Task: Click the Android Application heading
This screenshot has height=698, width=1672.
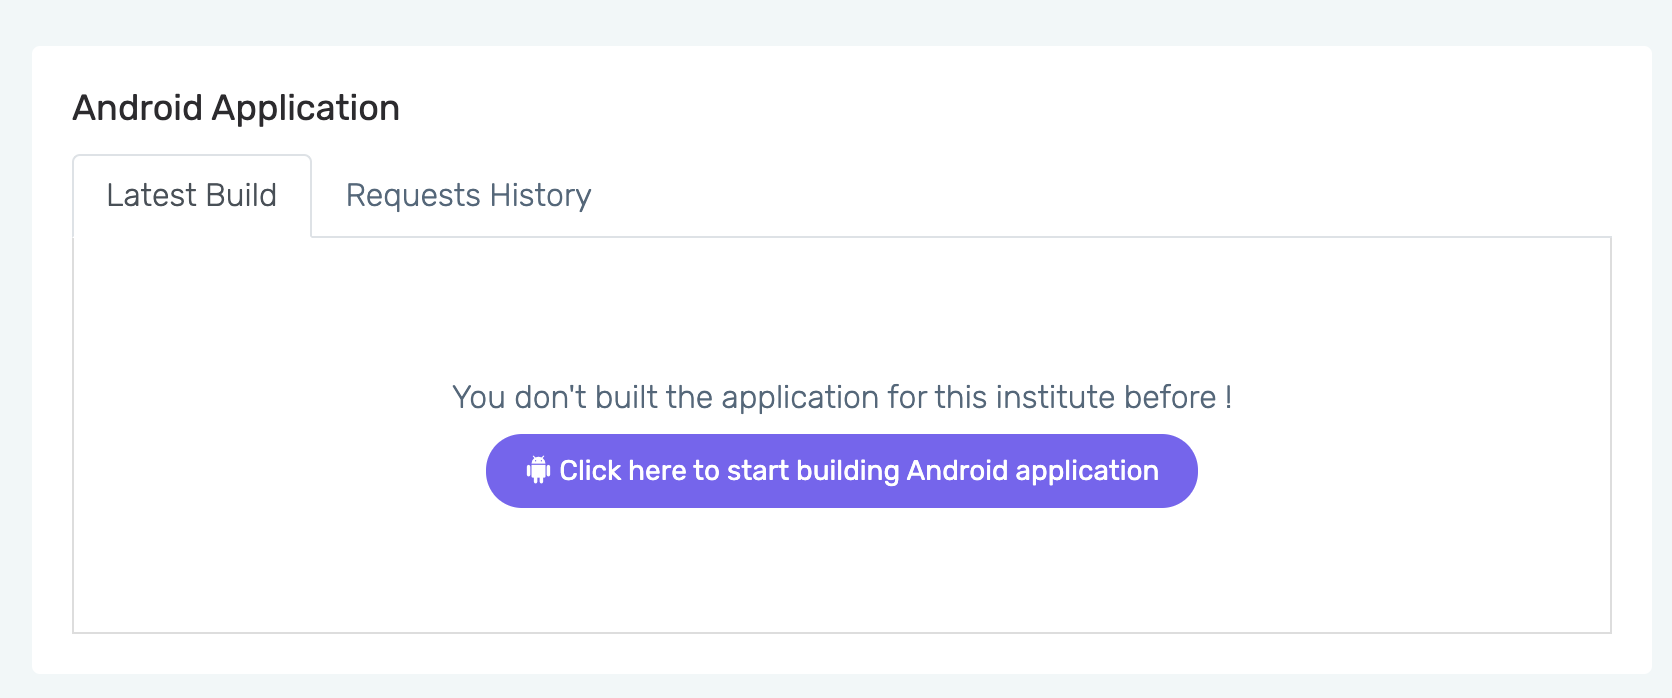Action: pyautogui.click(x=236, y=108)
